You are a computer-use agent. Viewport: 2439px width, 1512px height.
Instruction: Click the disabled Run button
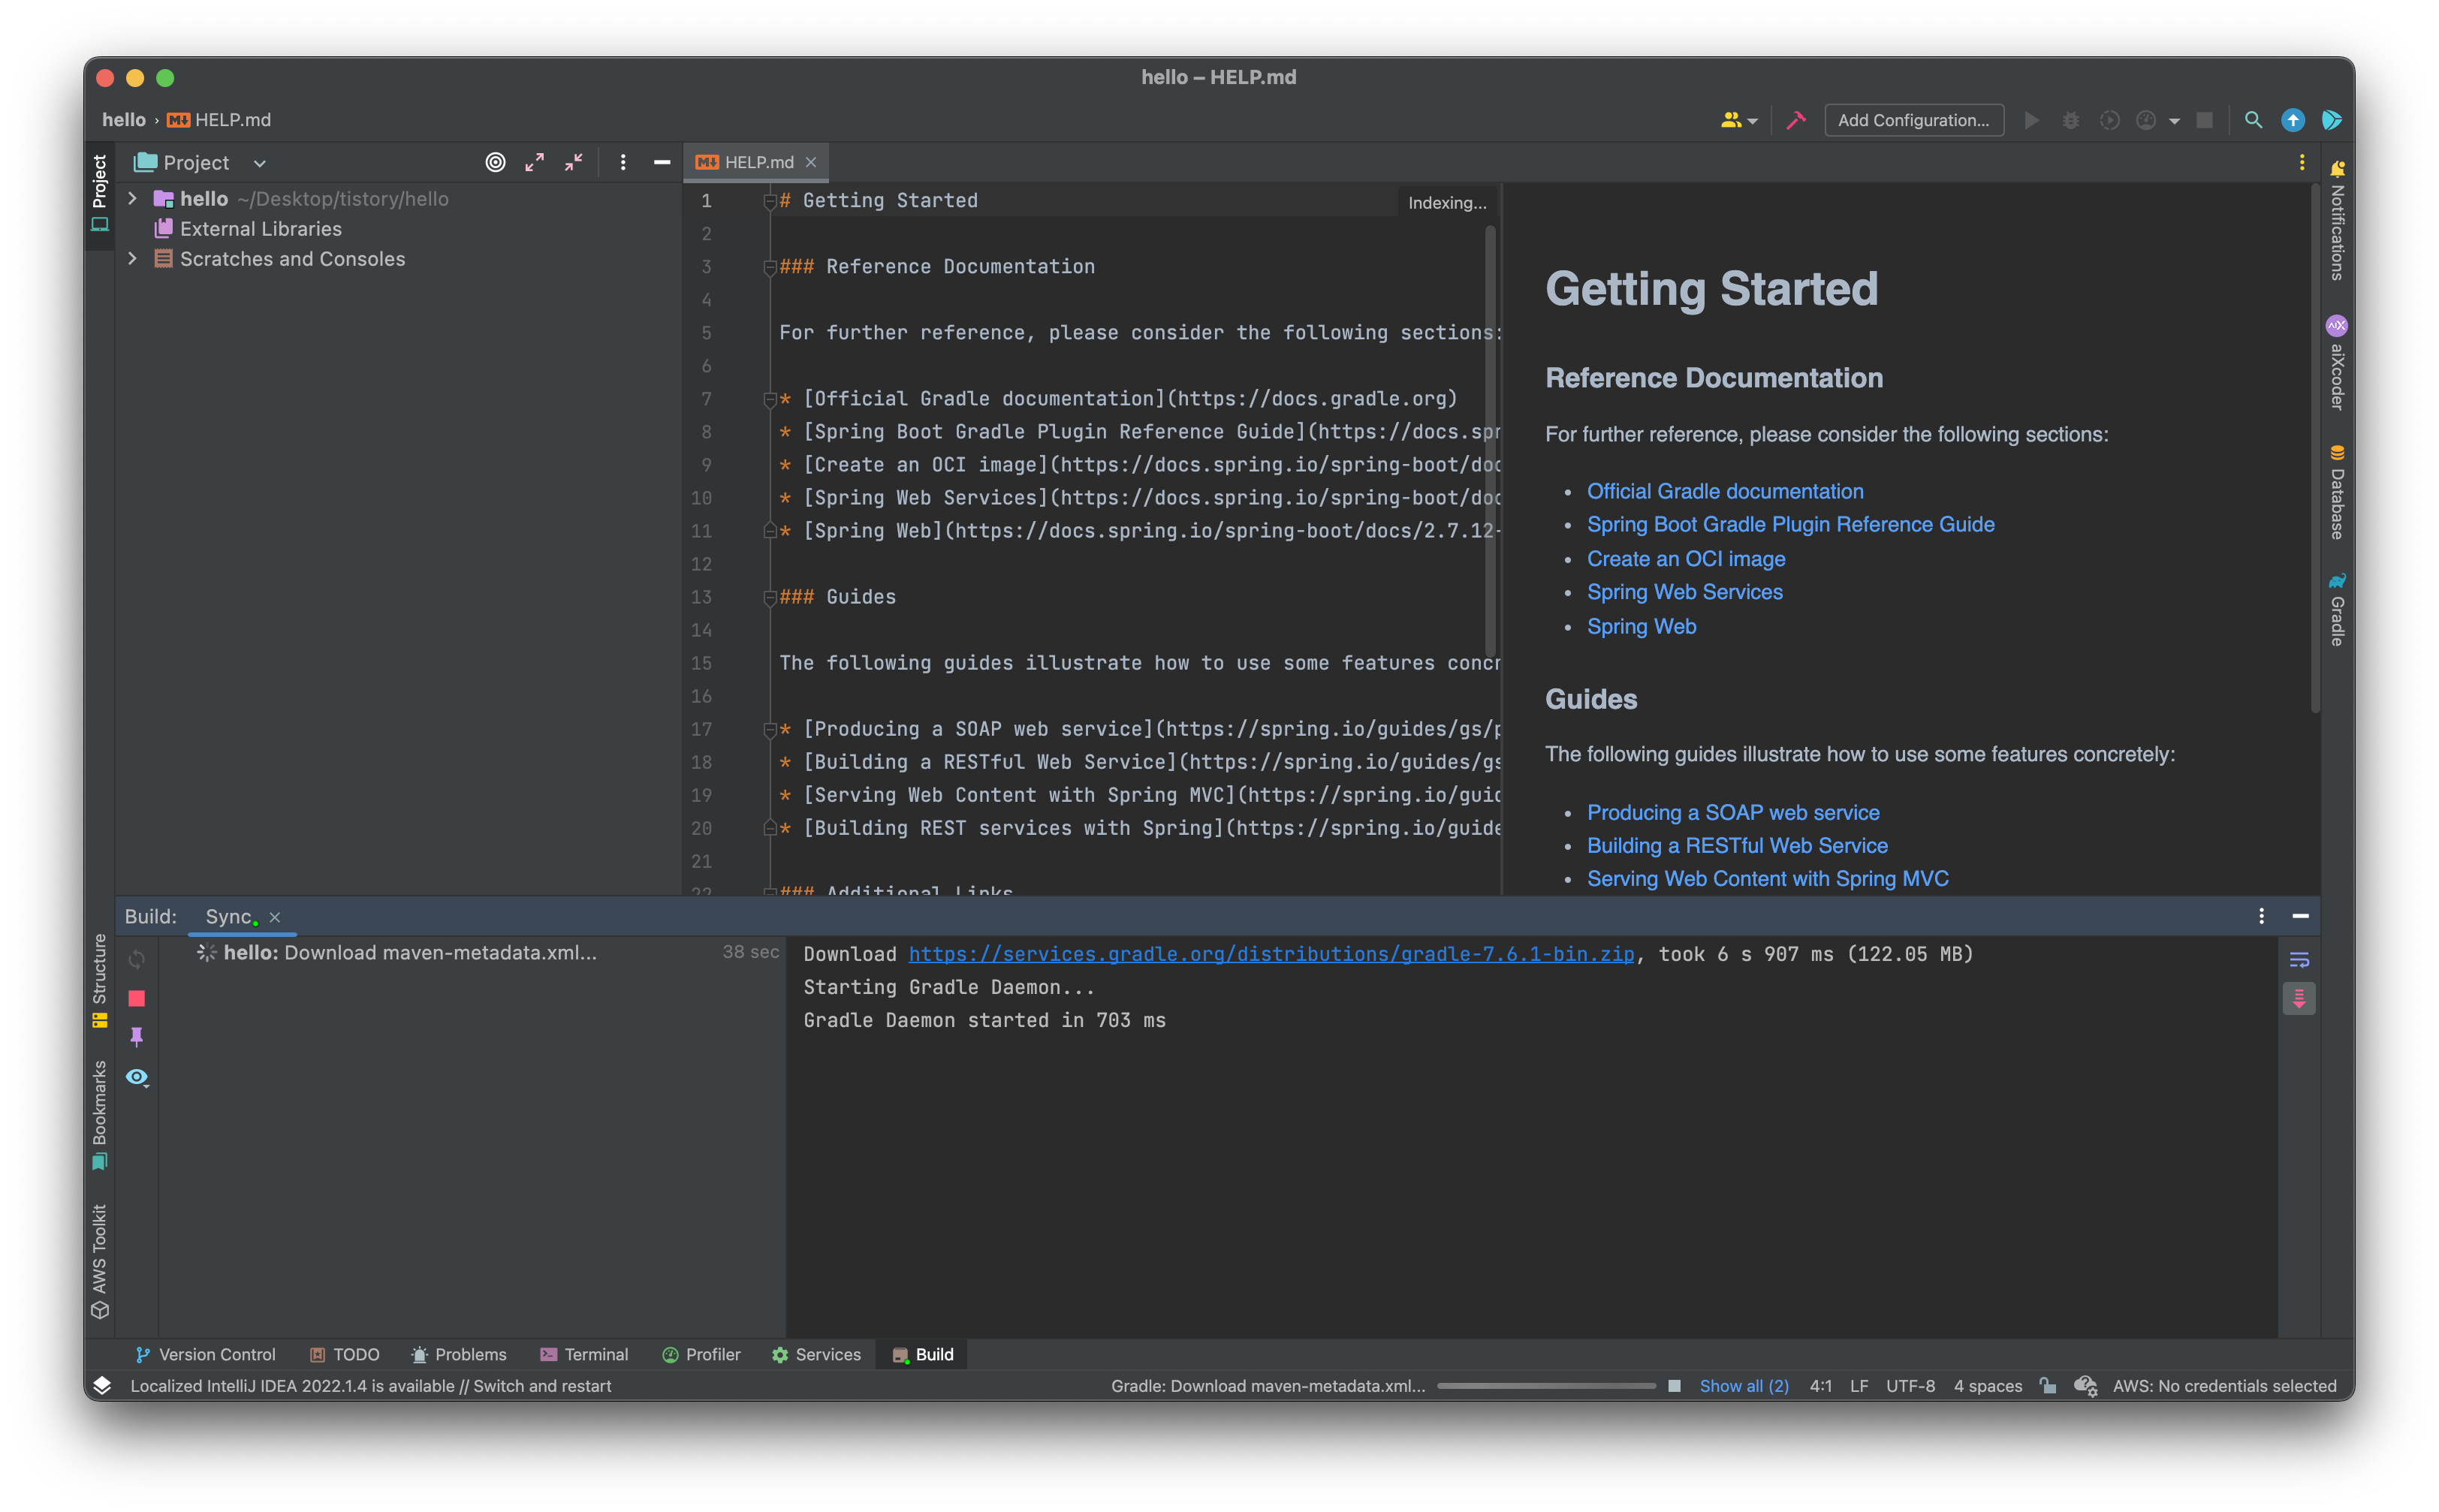click(x=2031, y=120)
